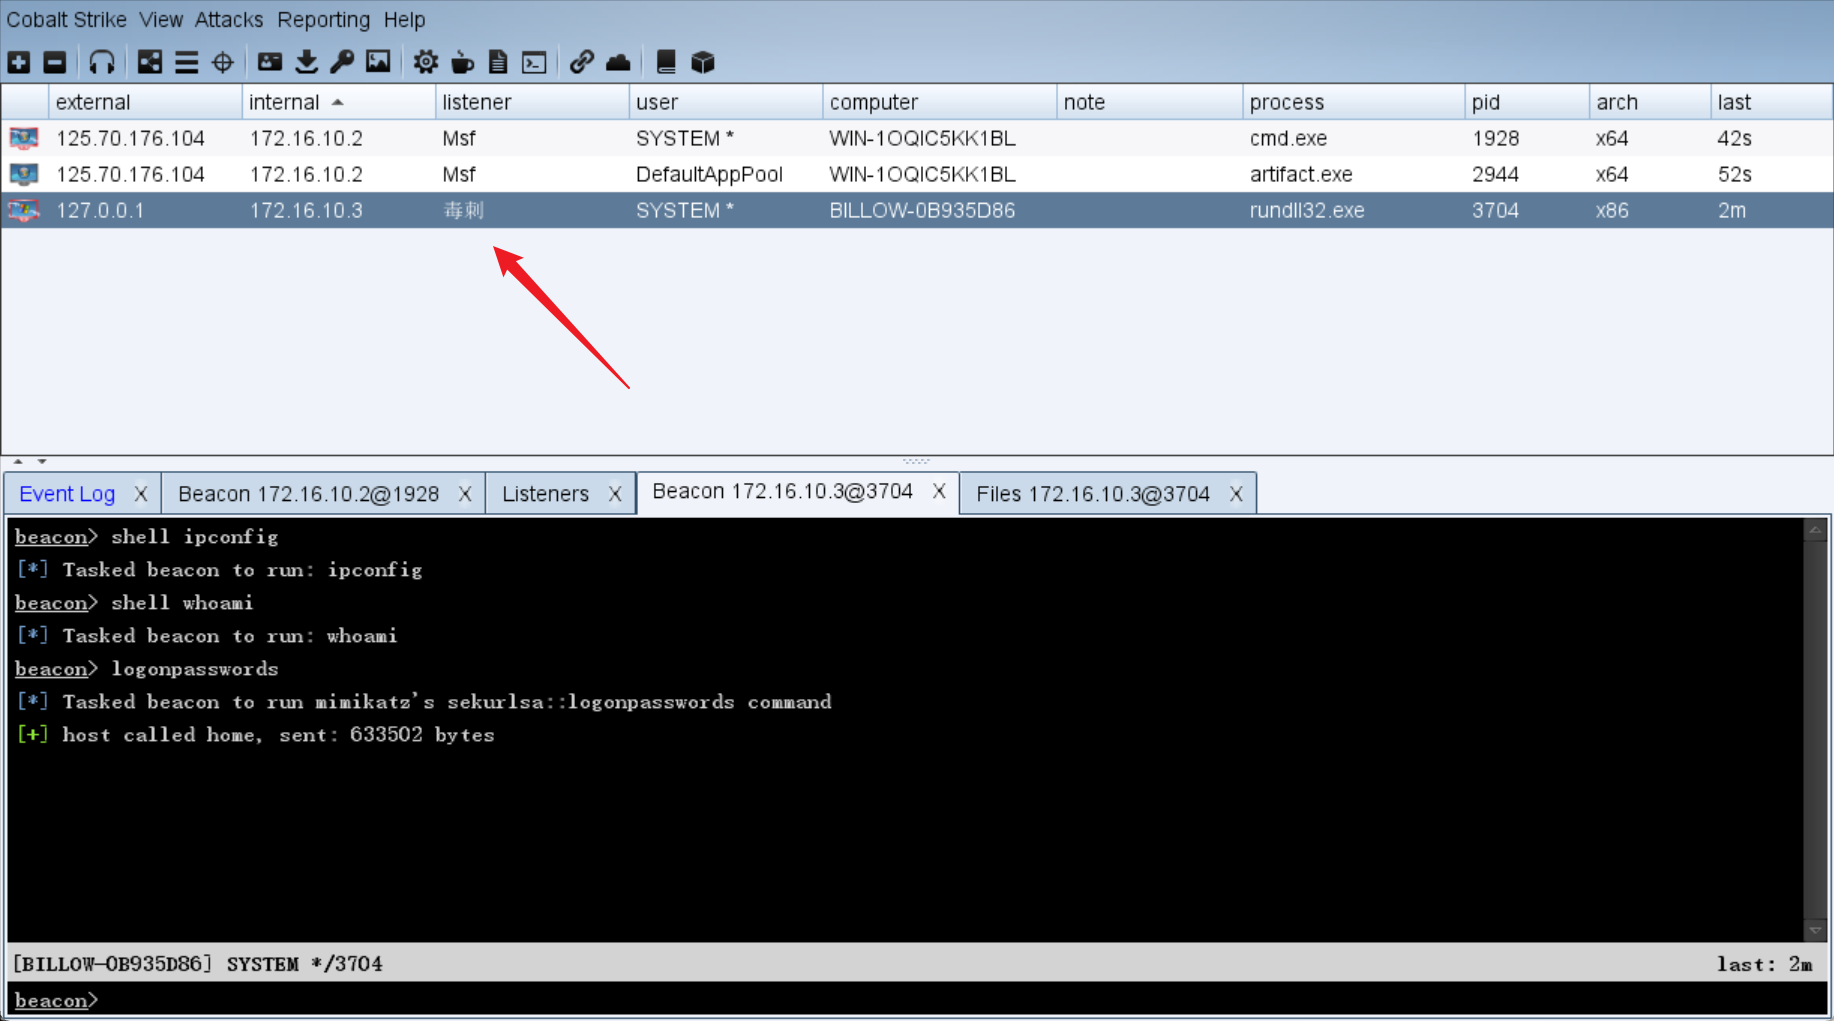
Task: Sort sessions by external column header
Action: click(145, 102)
